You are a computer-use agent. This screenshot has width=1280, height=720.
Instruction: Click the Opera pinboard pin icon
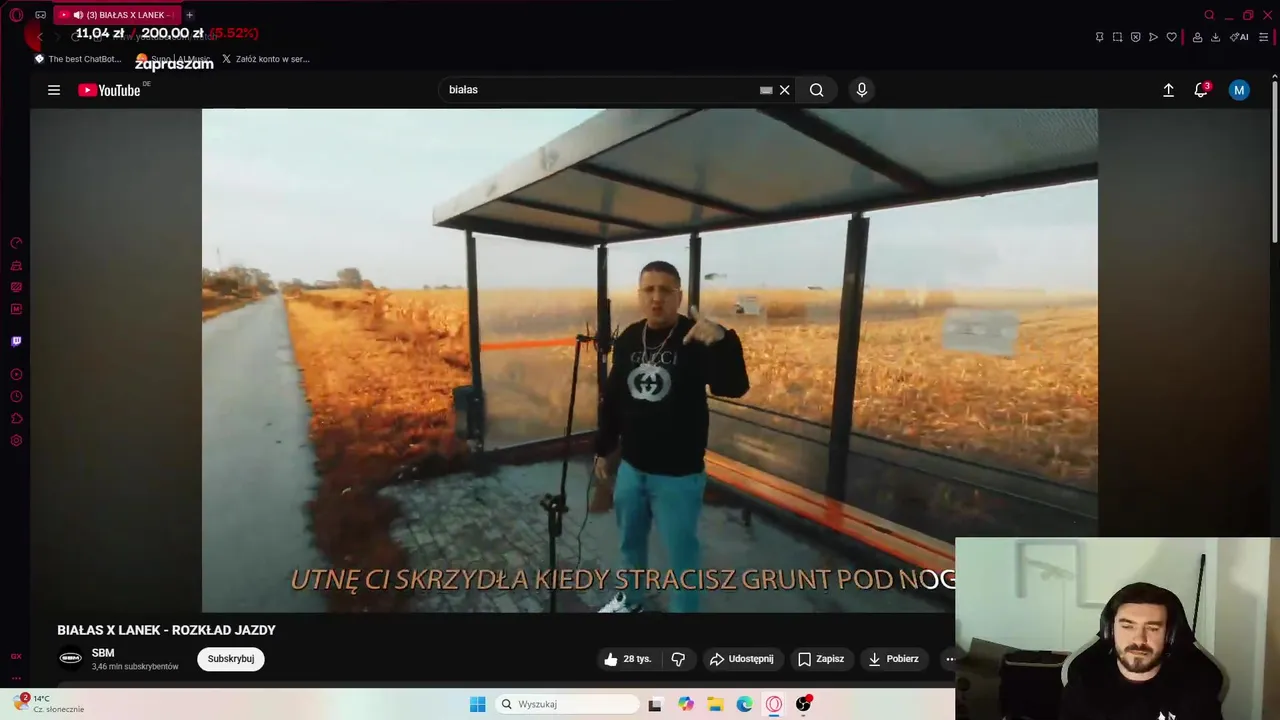(1099, 37)
